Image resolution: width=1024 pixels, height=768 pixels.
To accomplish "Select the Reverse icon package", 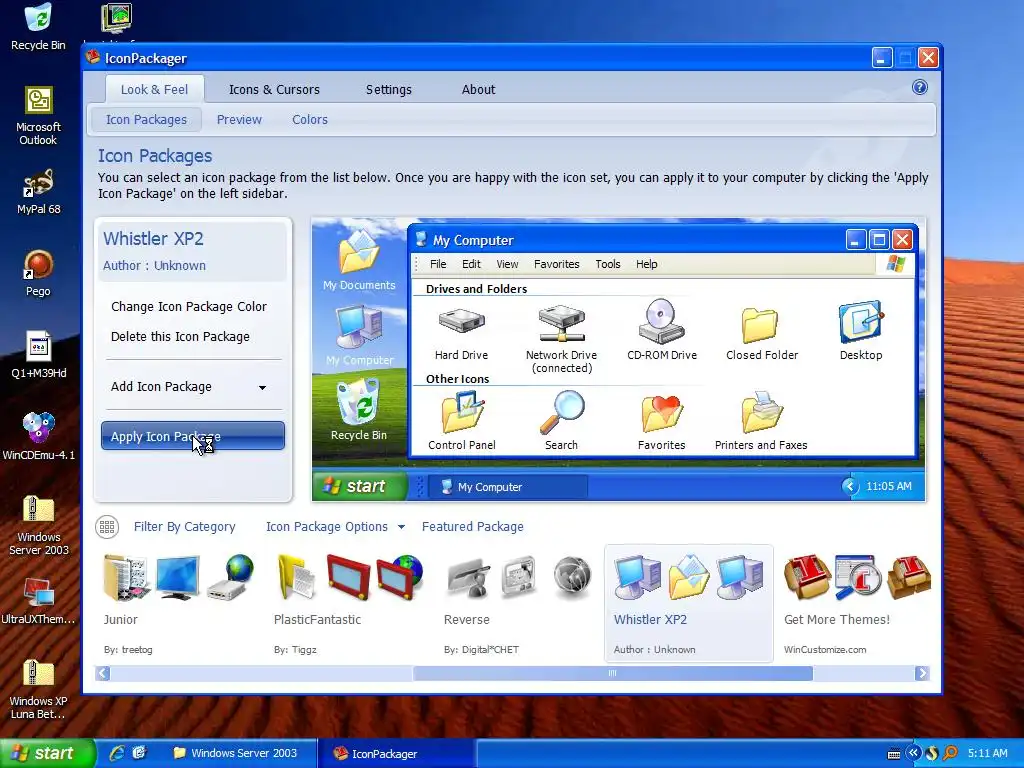I will (x=520, y=603).
